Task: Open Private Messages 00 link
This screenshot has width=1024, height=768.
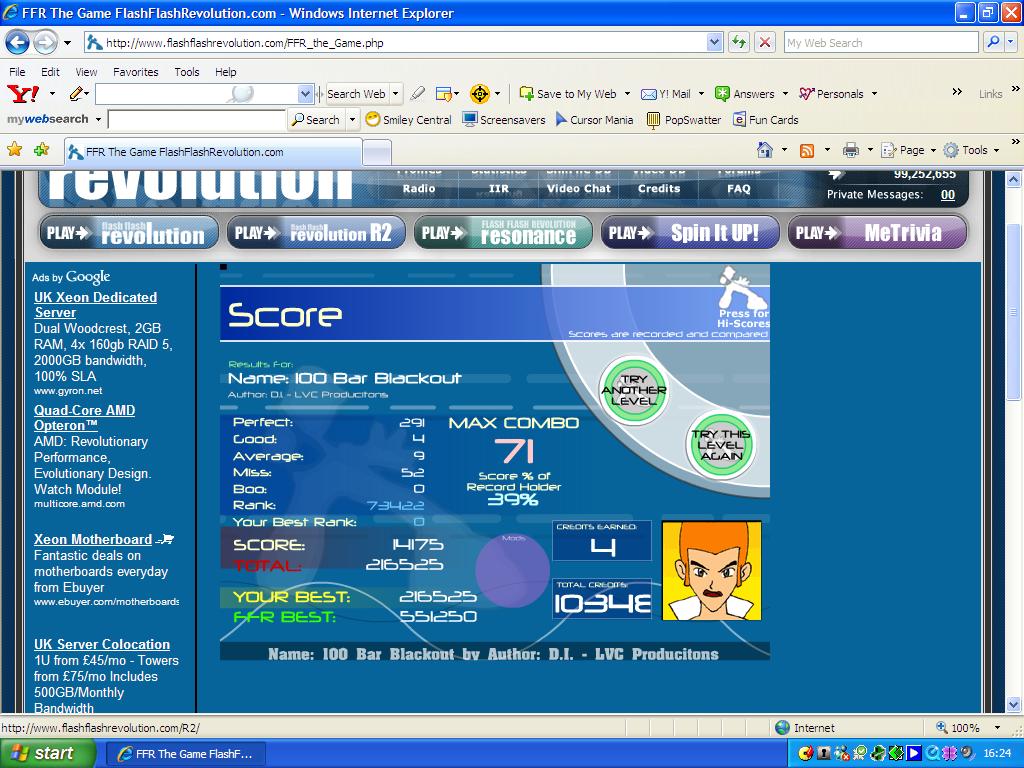Action: point(948,195)
